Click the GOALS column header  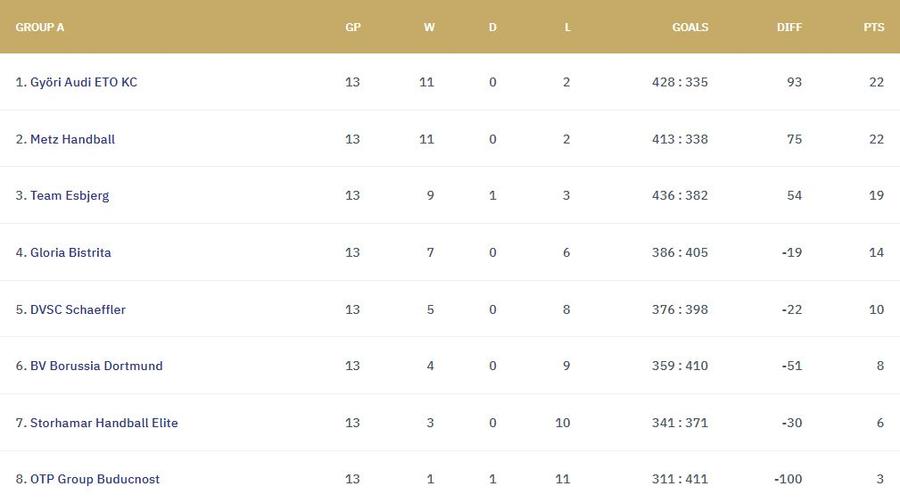pos(690,27)
